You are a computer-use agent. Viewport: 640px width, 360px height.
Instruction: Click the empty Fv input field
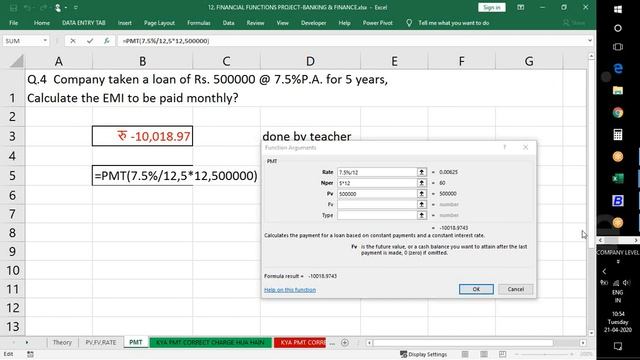[377, 204]
